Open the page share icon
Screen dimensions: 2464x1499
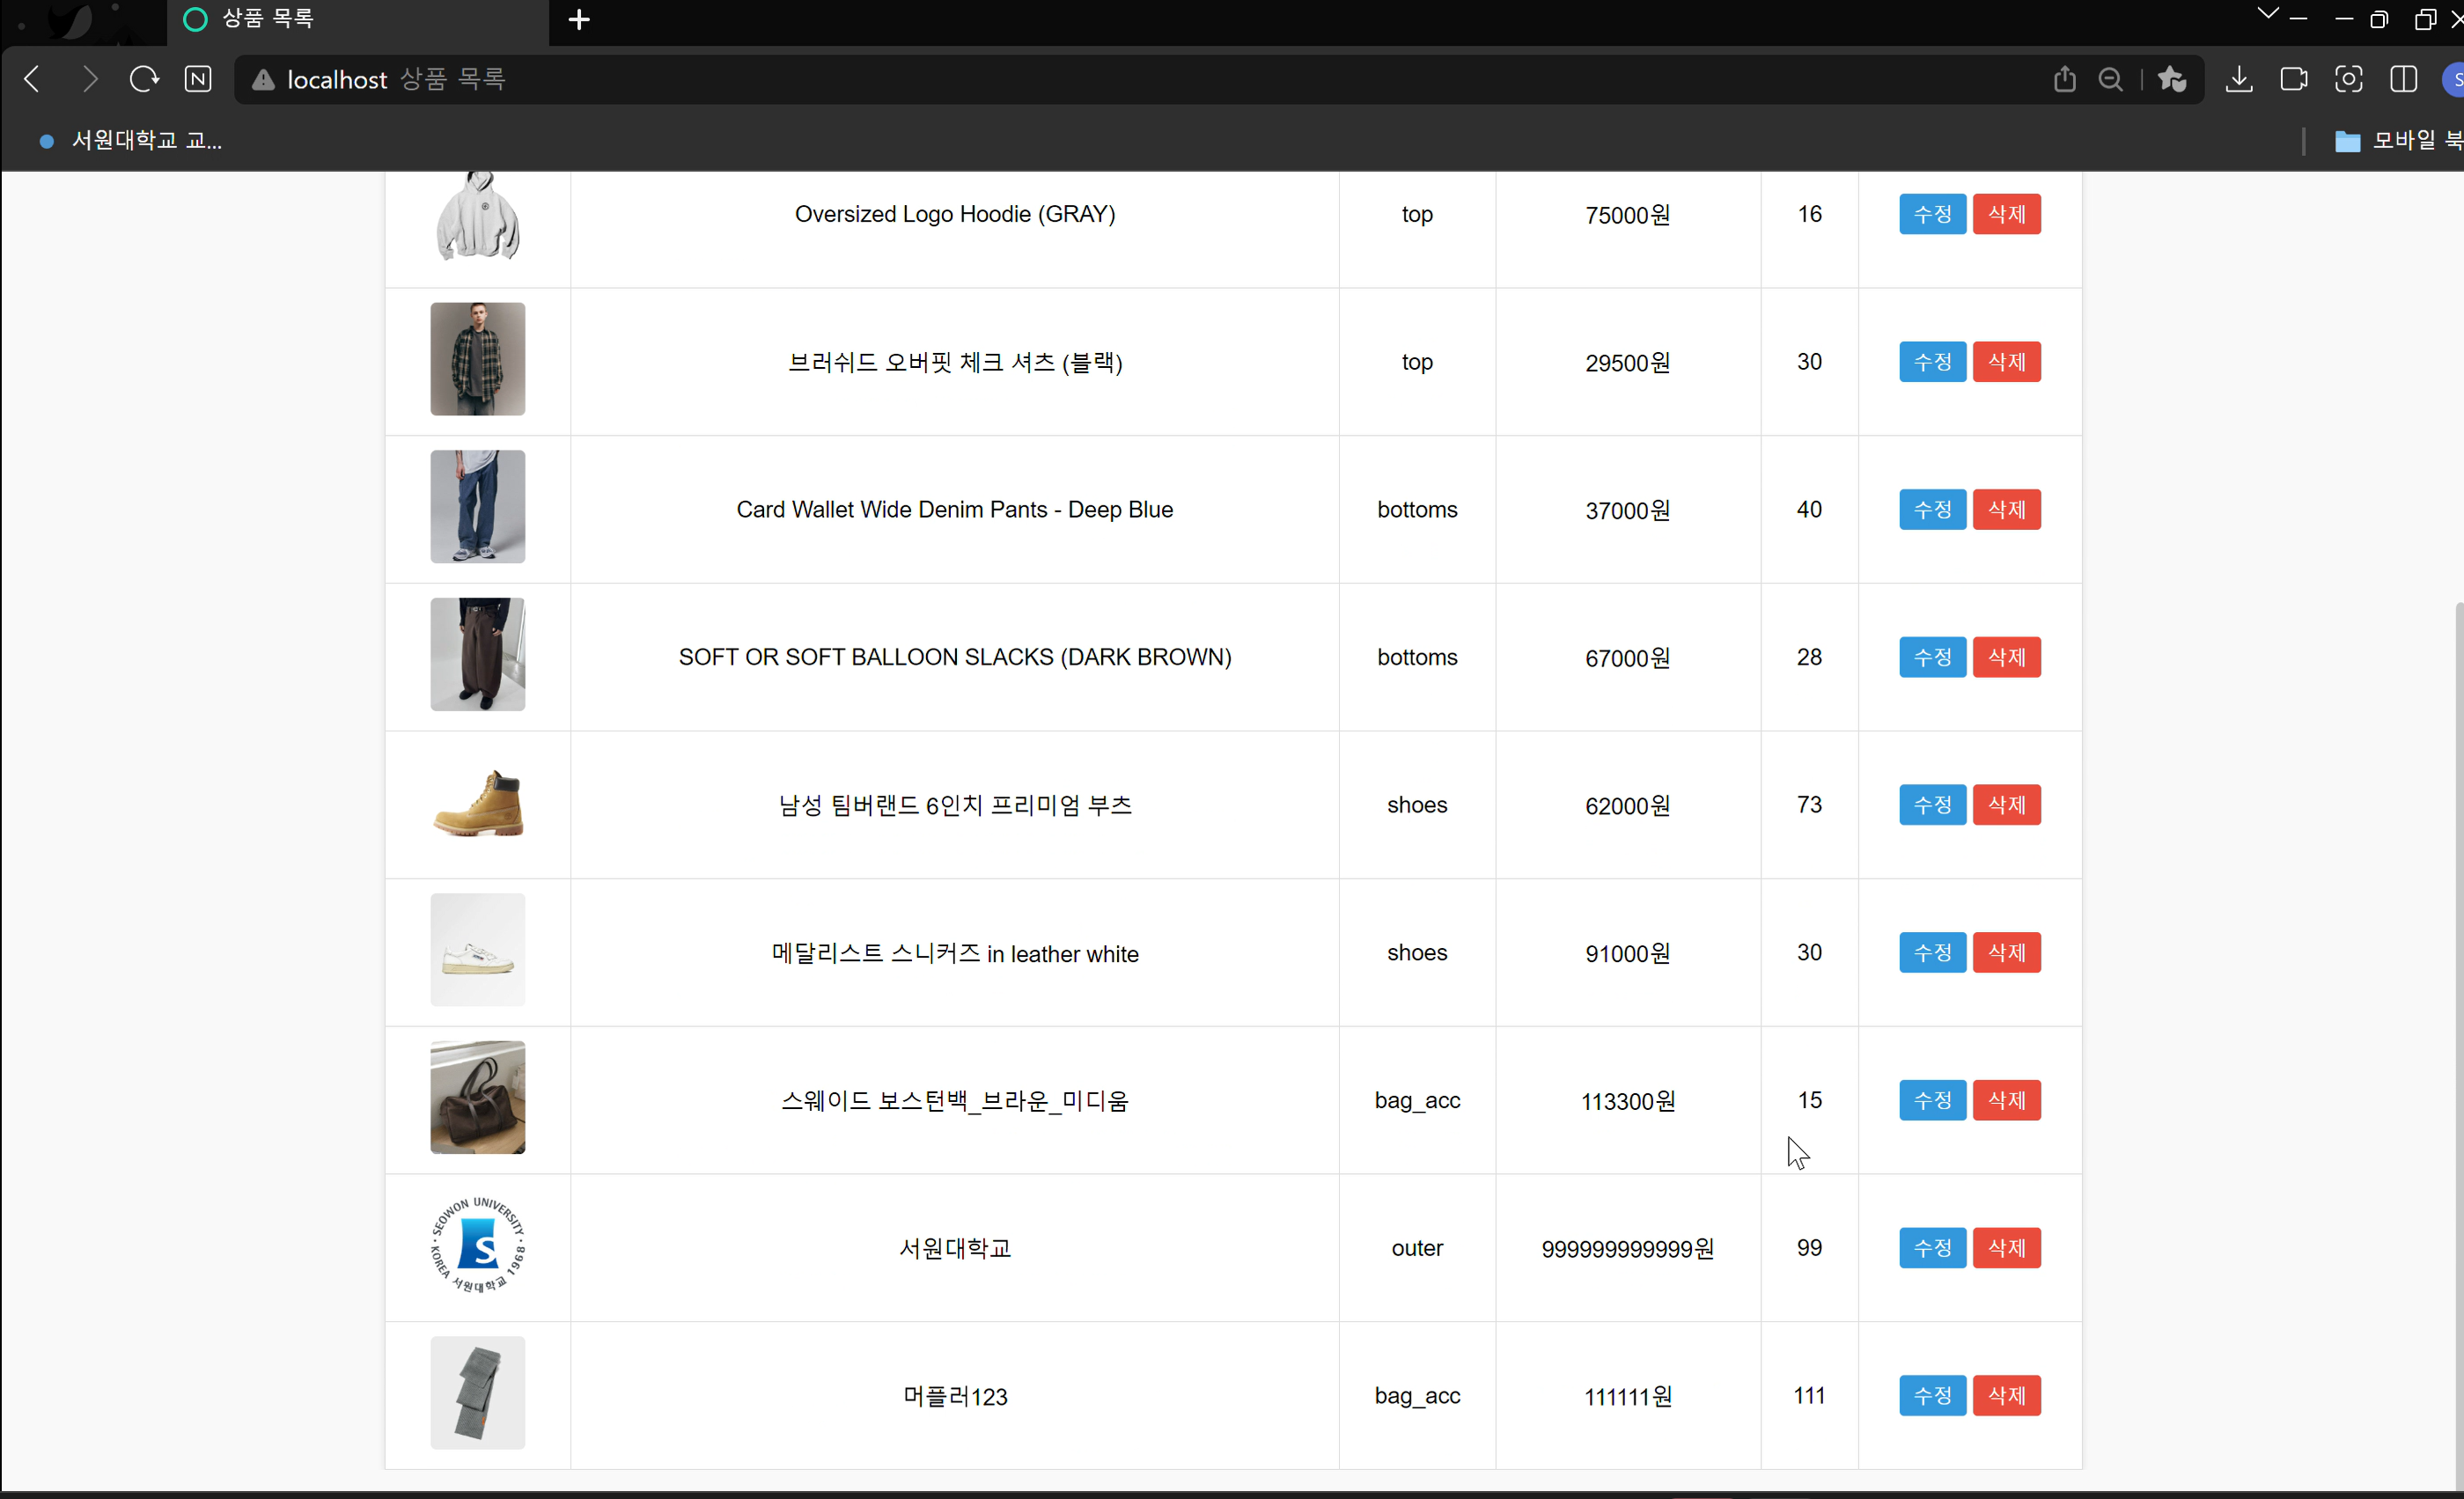click(x=2064, y=79)
